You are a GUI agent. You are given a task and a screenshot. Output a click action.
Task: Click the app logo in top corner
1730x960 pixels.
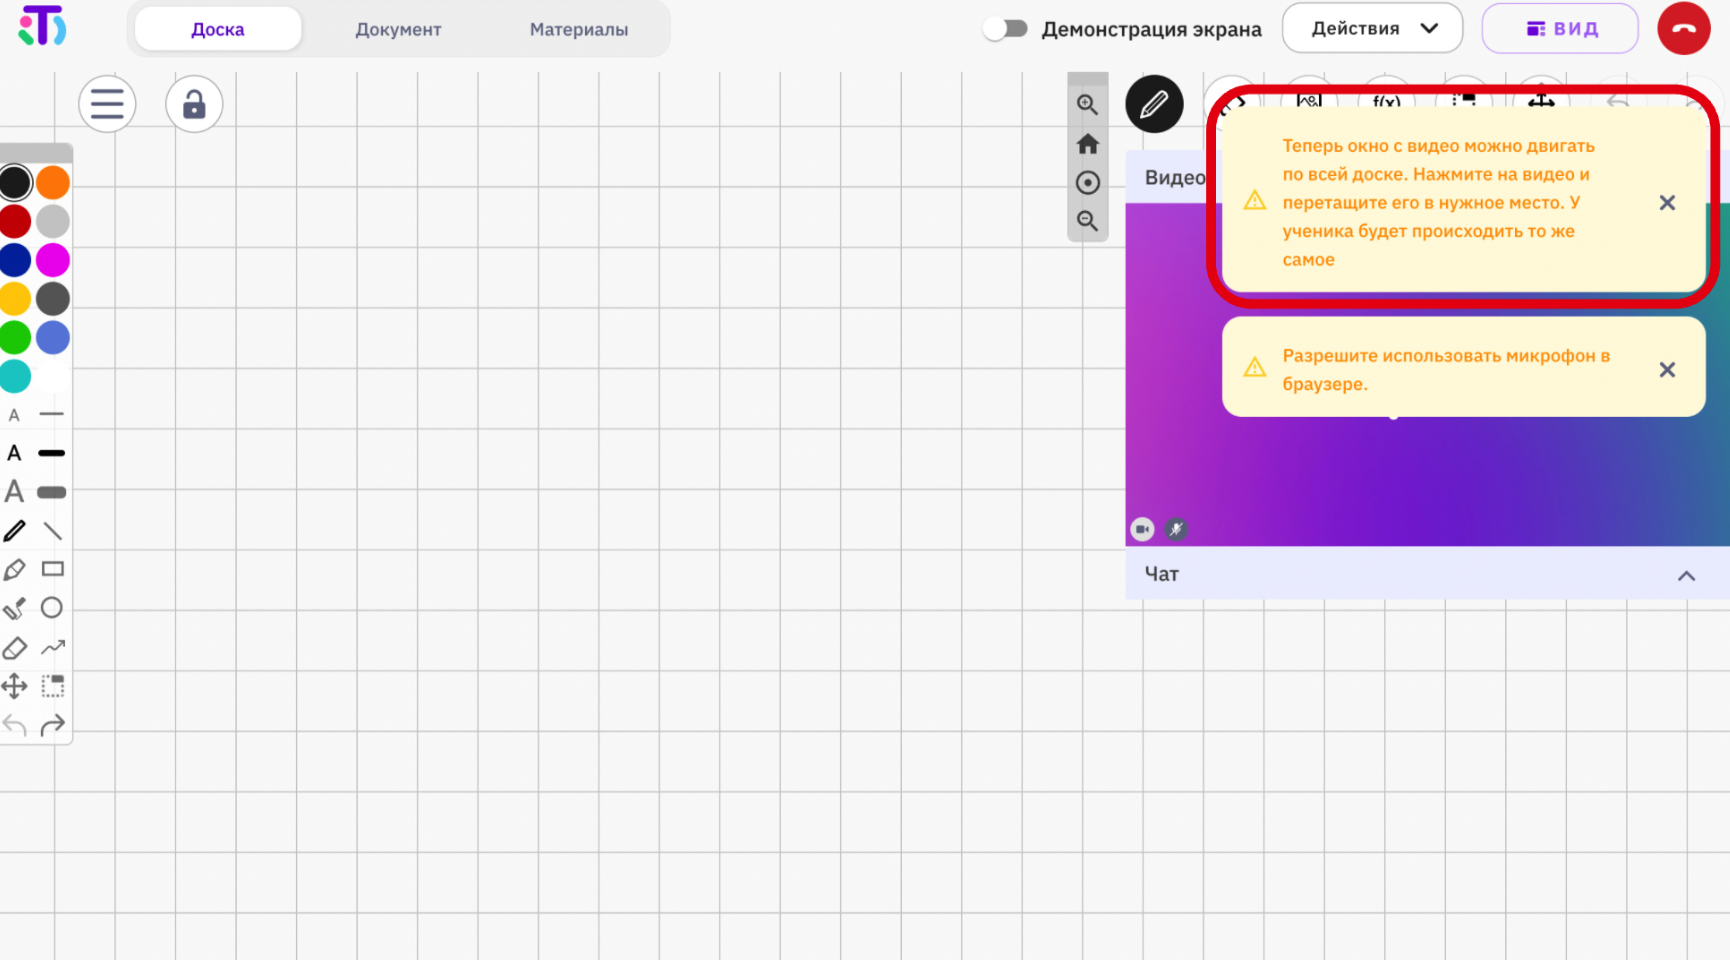[42, 26]
